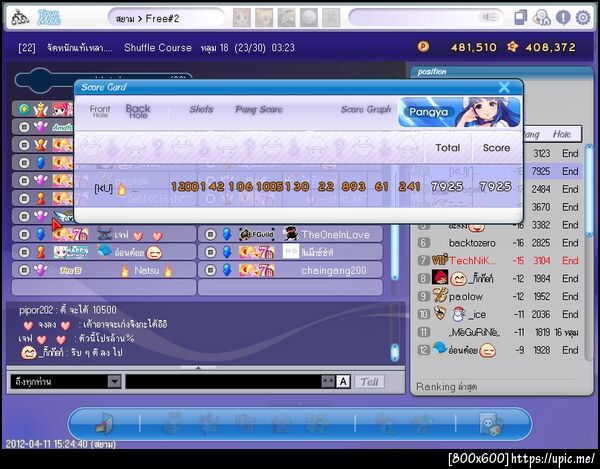Viewport: 600px width, 469px height.
Task: Switch to the Front Hole tab
Action: (x=100, y=111)
